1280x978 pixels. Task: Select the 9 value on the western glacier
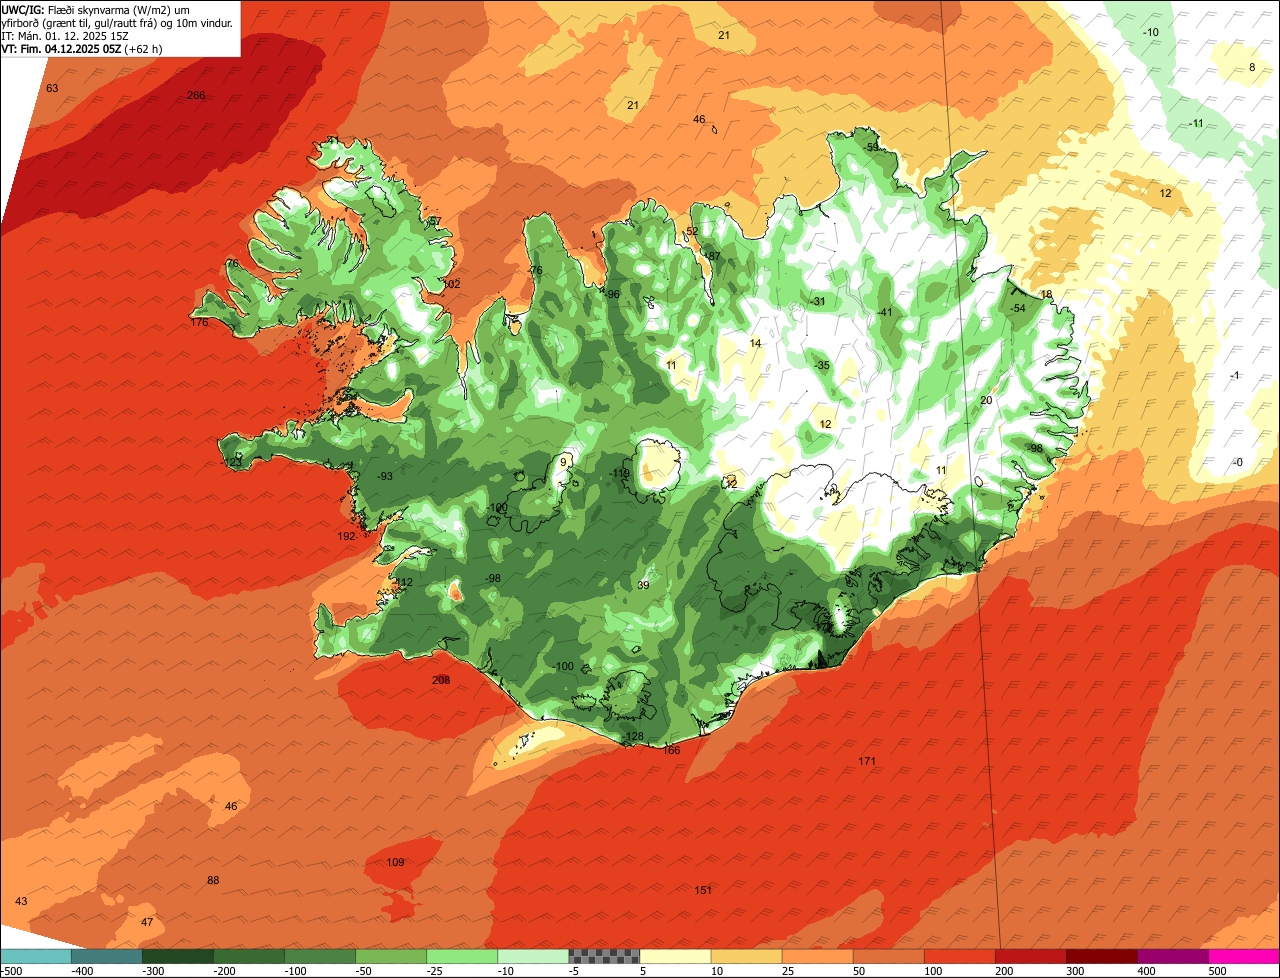(x=564, y=462)
